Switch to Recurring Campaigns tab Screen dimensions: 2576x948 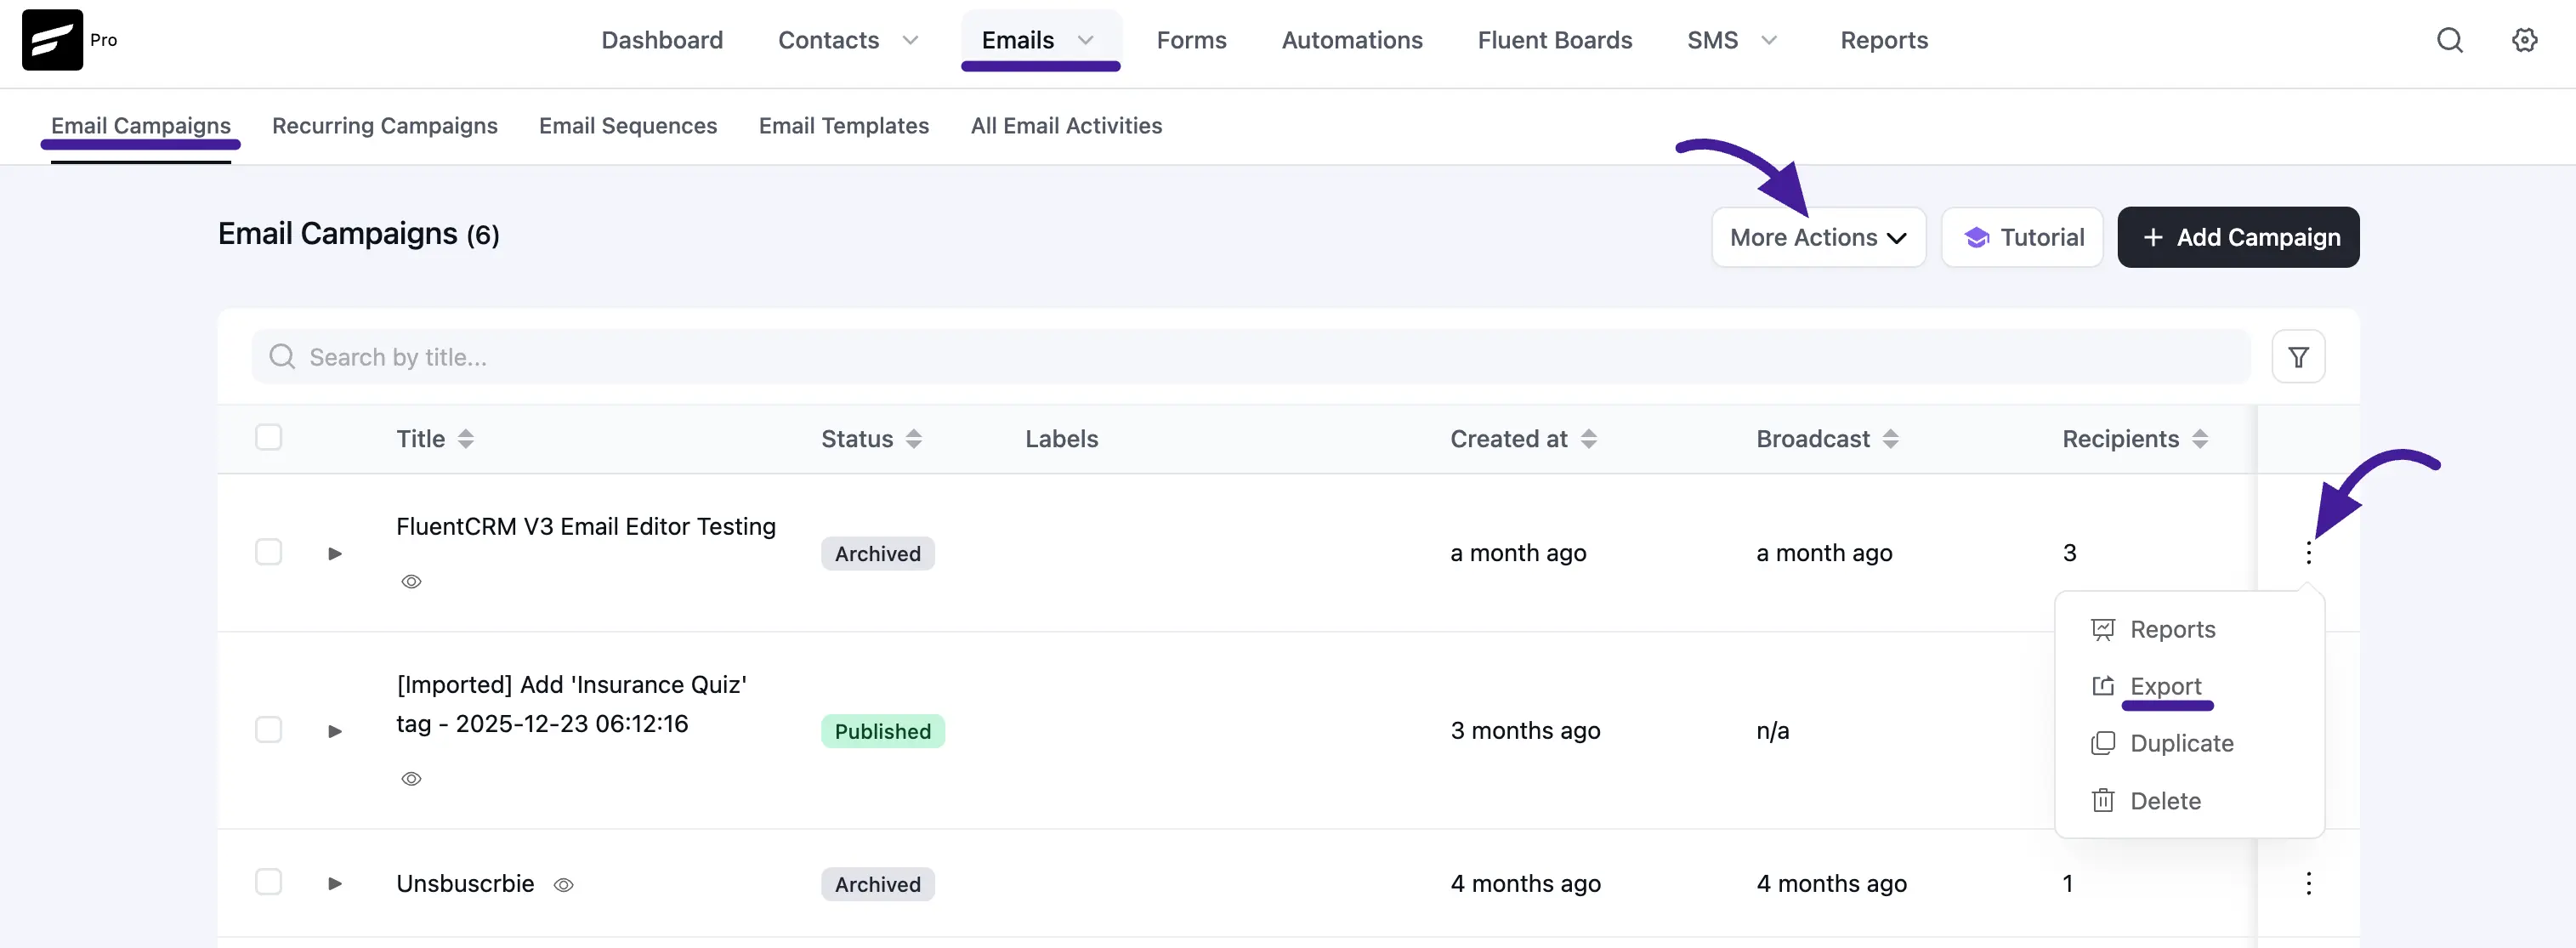[x=384, y=126]
